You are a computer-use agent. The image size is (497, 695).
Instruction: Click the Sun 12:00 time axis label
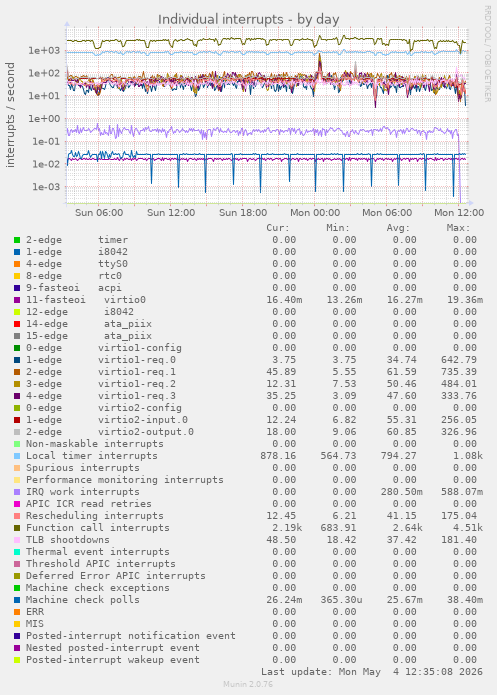171,213
